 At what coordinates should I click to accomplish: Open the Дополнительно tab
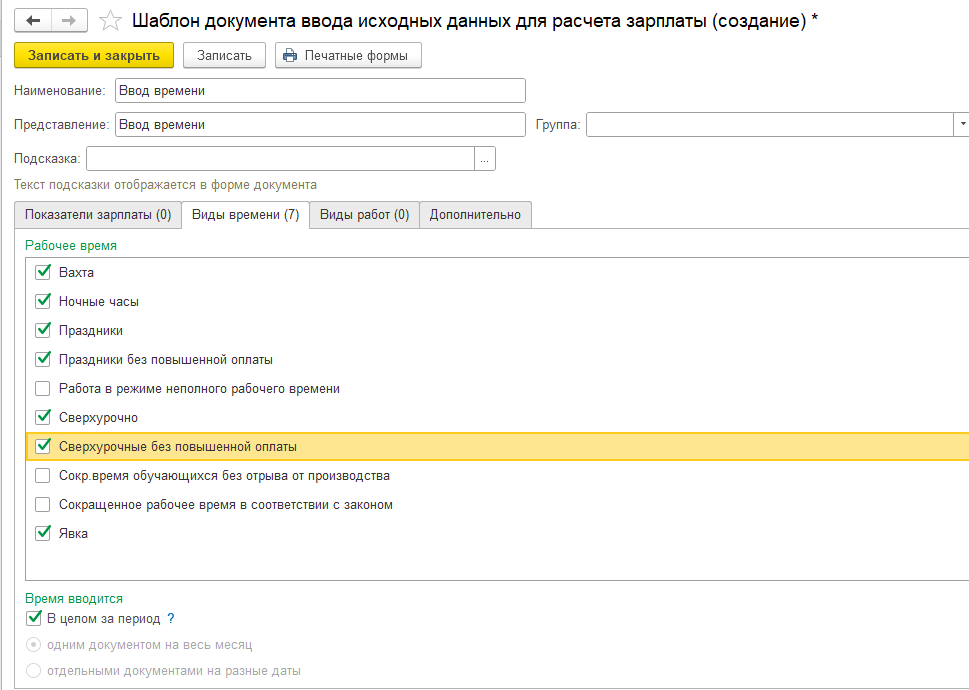coord(475,215)
